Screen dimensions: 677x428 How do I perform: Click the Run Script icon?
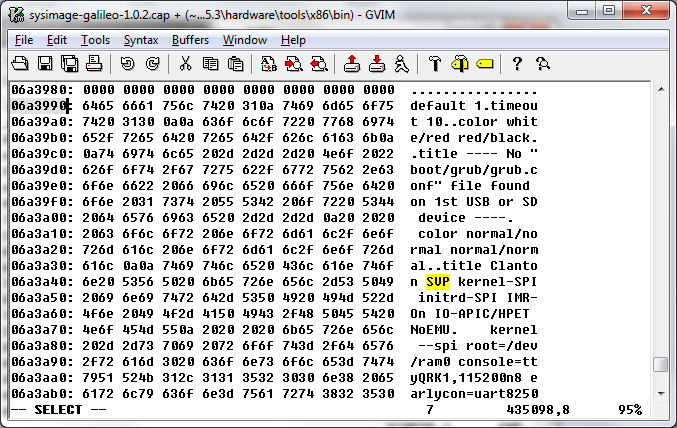tap(402, 64)
